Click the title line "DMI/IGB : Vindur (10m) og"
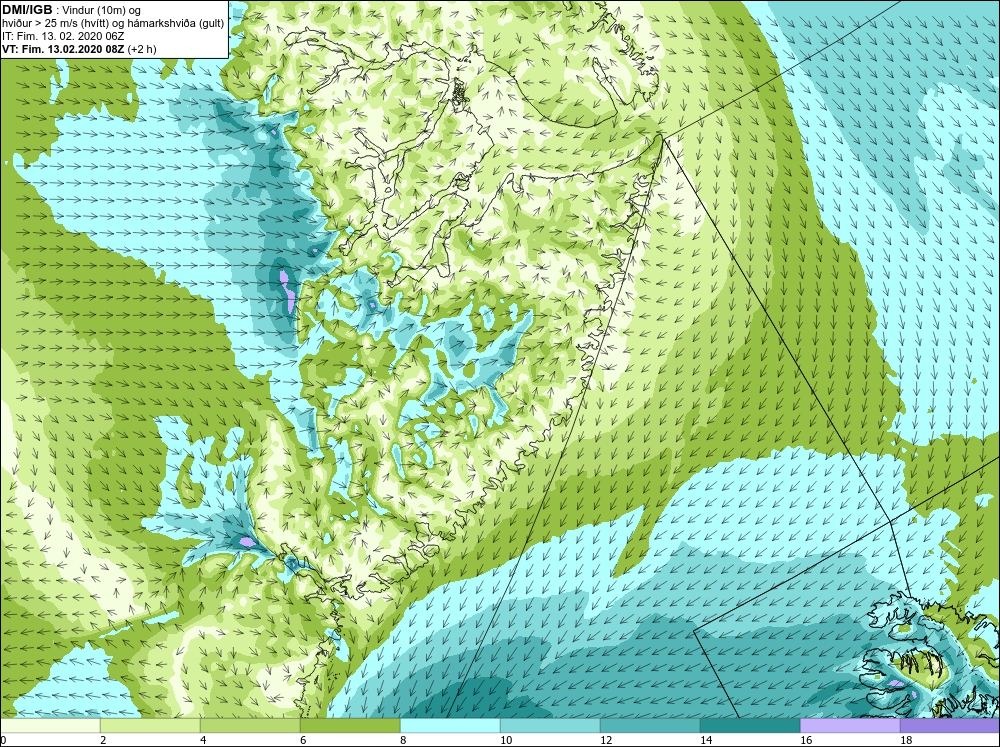1000x747 pixels. 71,10
